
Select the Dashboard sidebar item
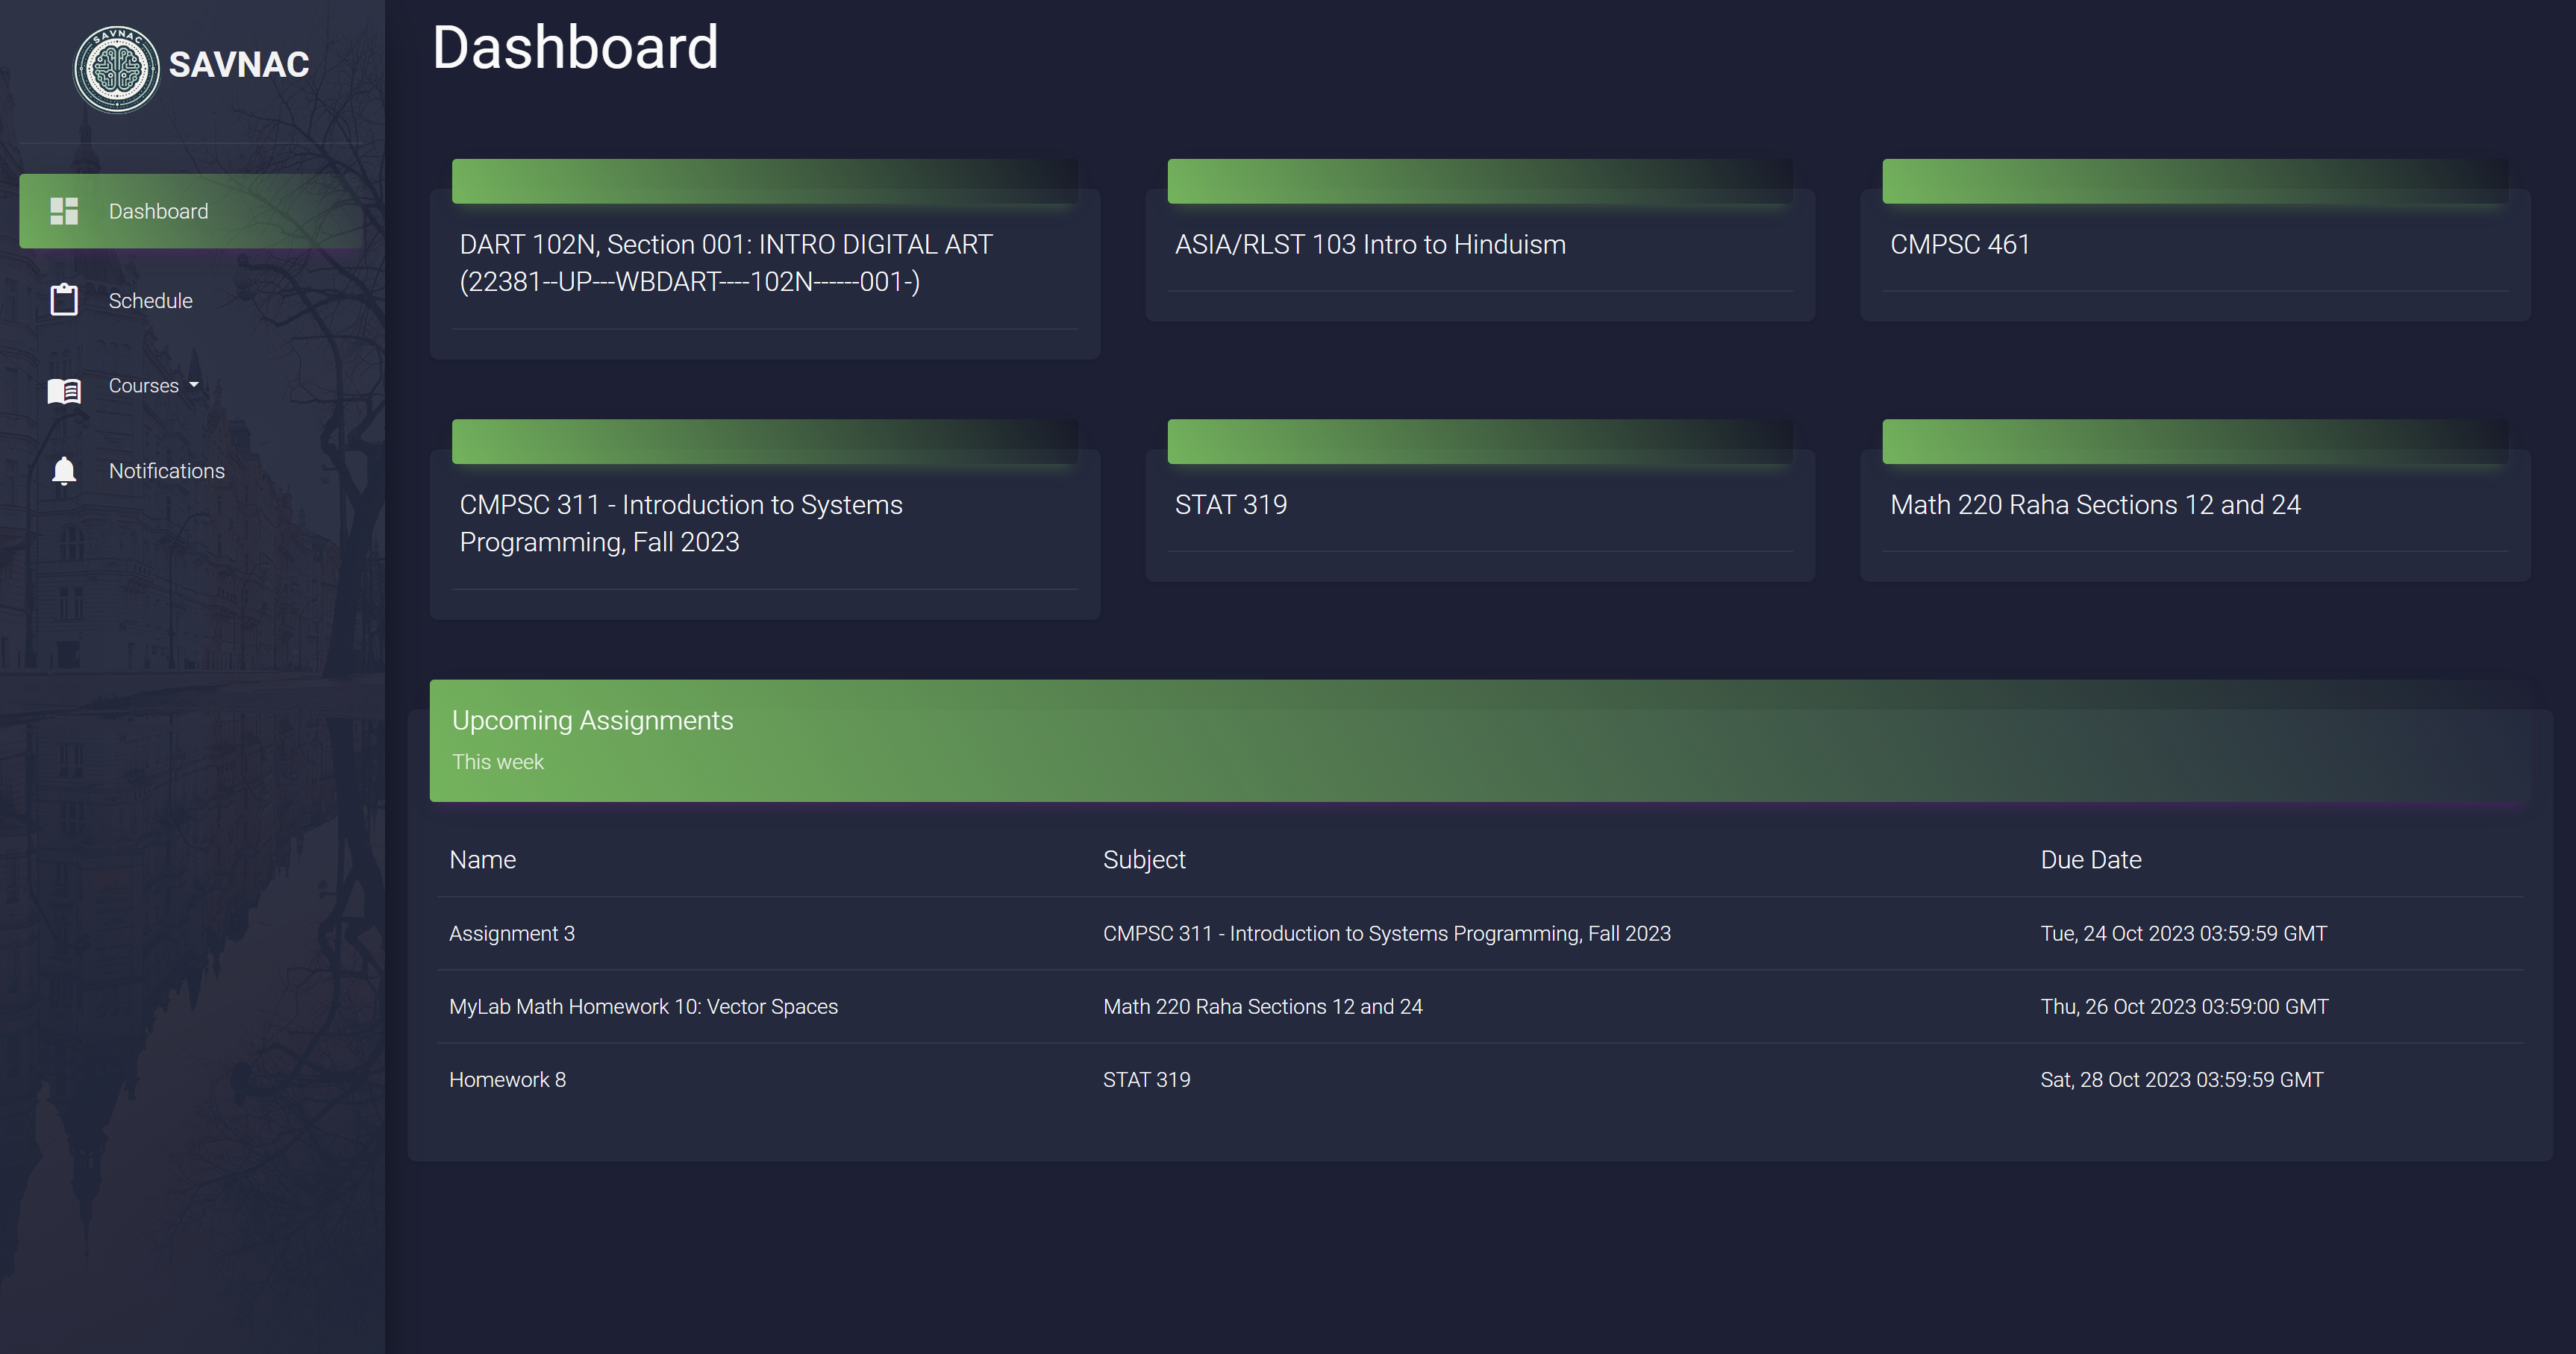(x=158, y=211)
